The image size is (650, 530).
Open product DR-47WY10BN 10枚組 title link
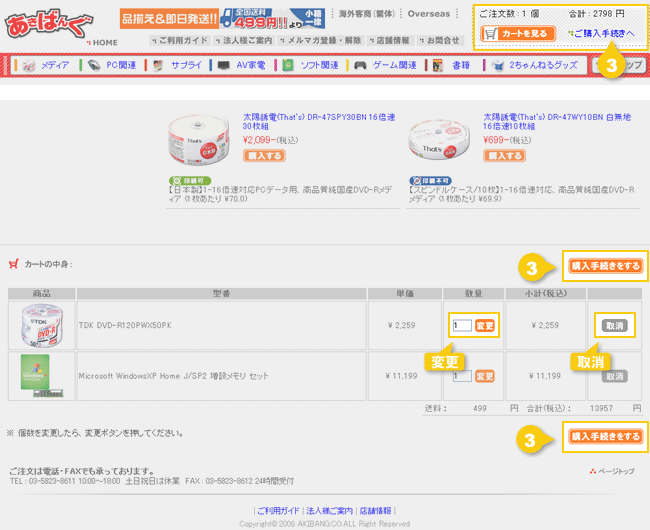point(557,121)
